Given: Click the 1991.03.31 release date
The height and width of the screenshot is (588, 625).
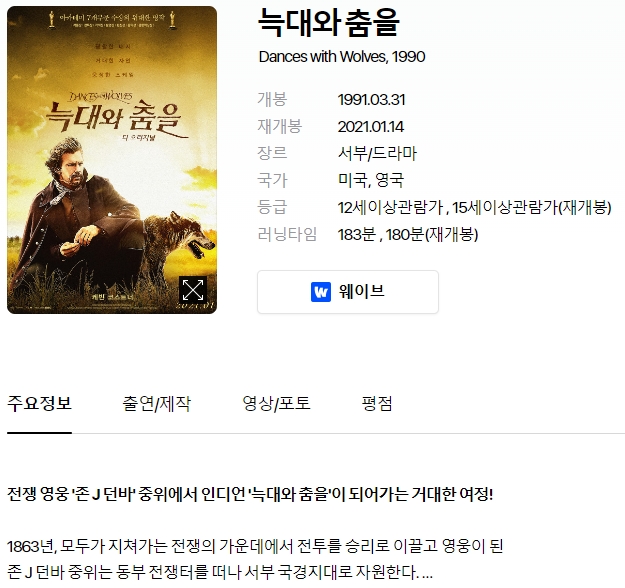Looking at the screenshot, I should pos(371,100).
